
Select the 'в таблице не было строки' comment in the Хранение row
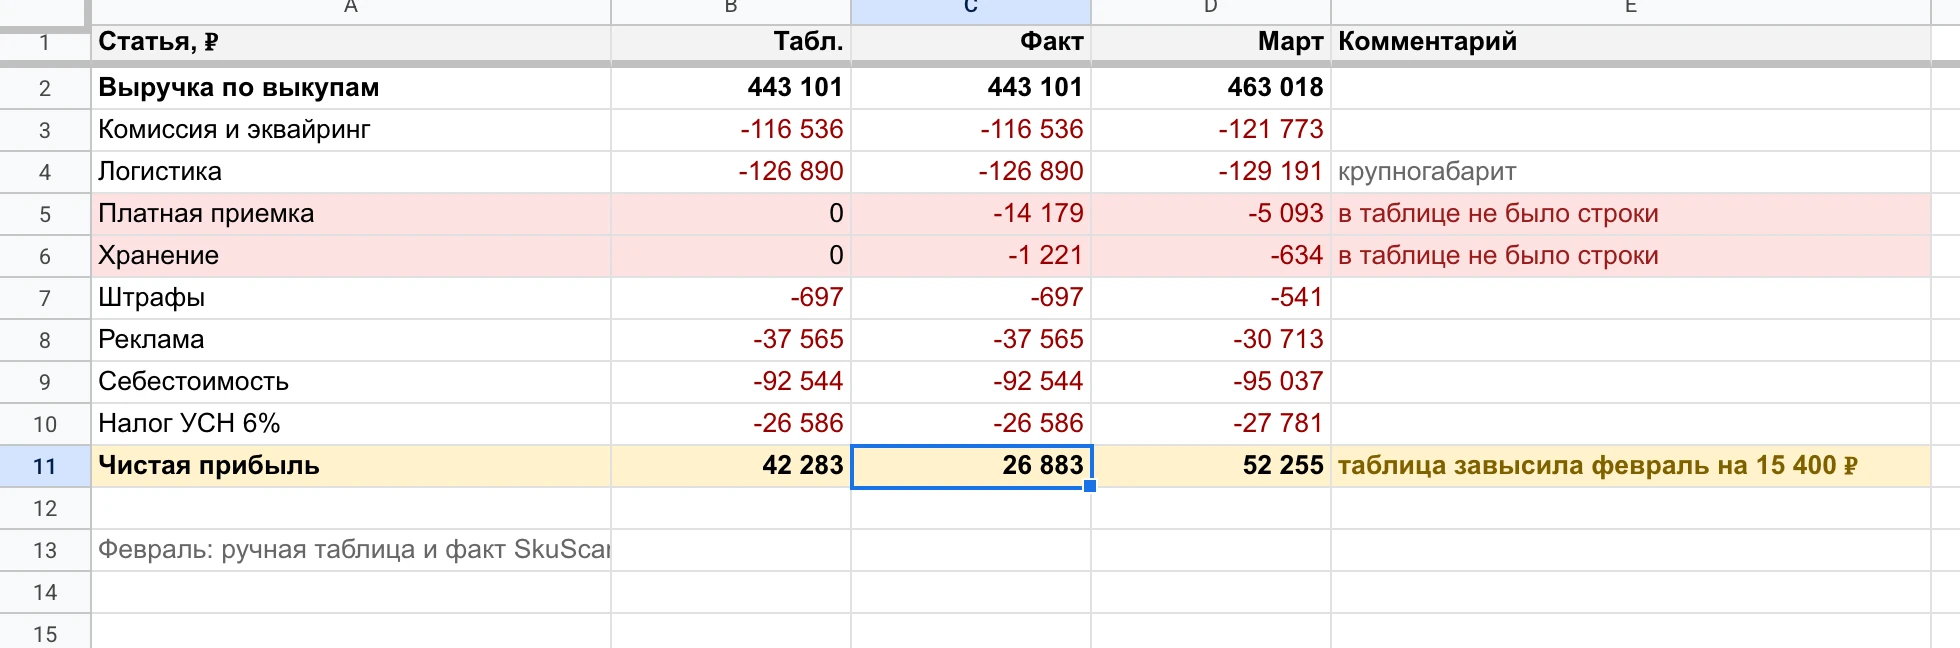click(x=1631, y=256)
